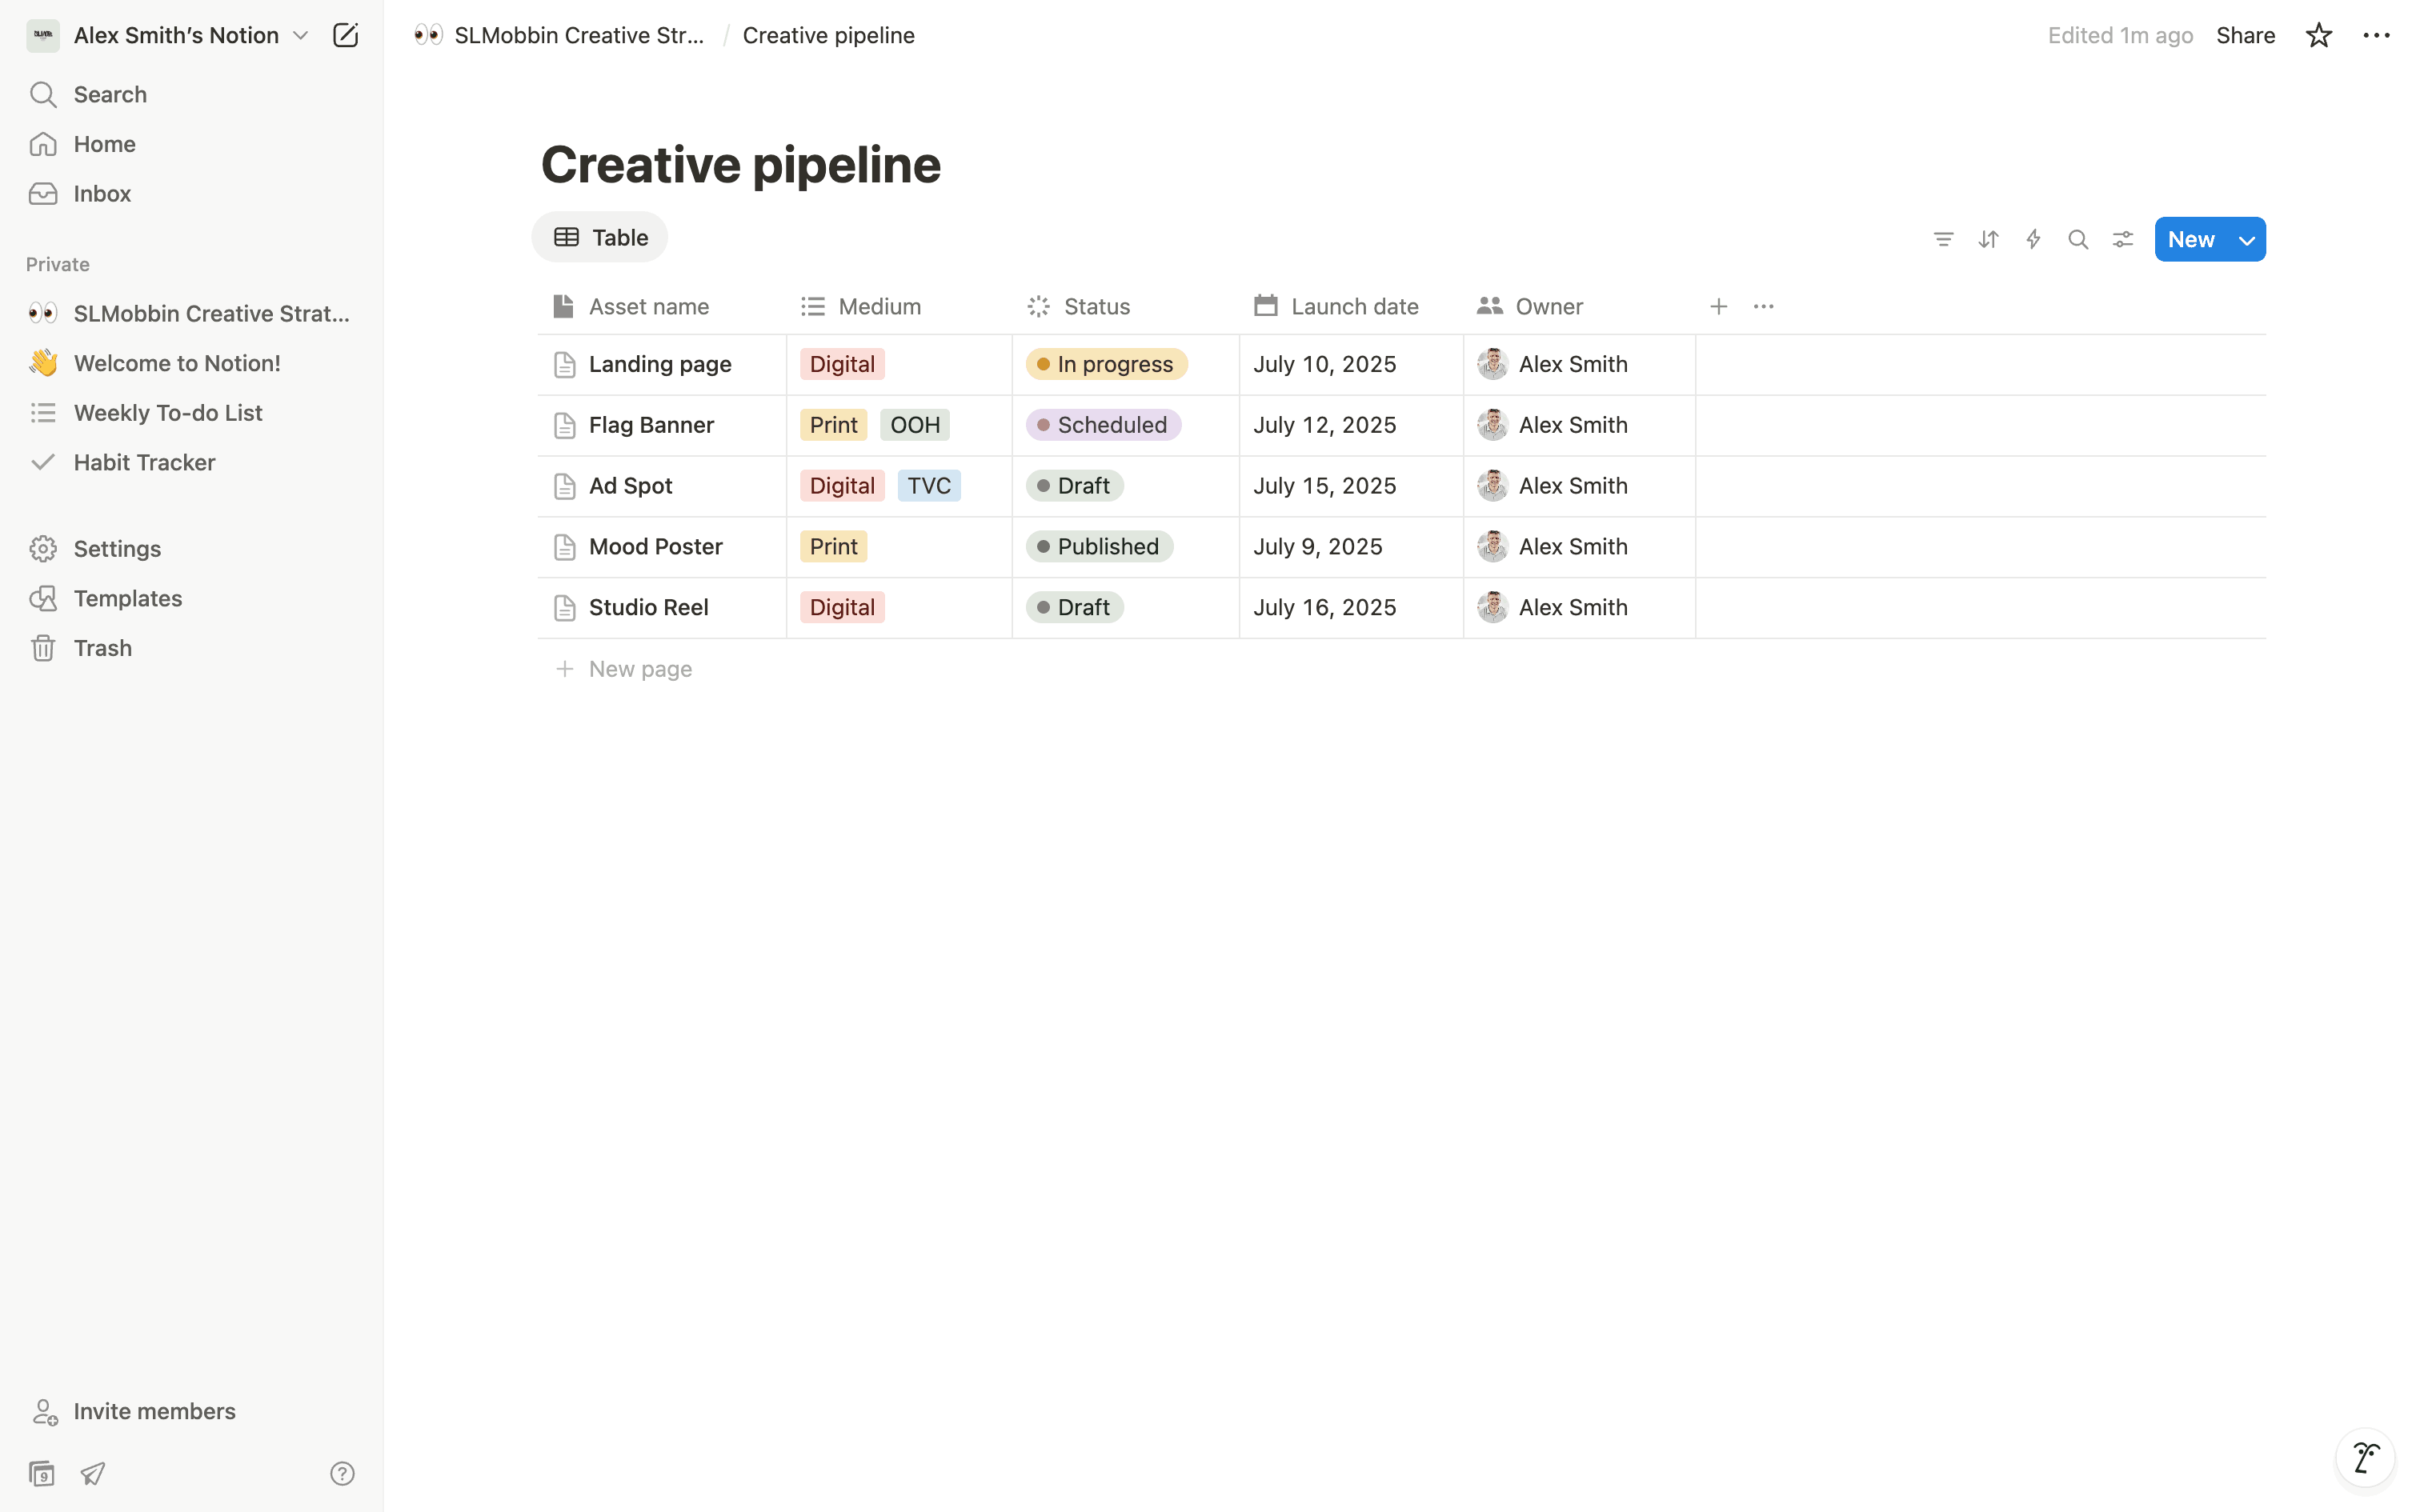
Task: Open Weekly To-do List in sidebar
Action: (168, 413)
